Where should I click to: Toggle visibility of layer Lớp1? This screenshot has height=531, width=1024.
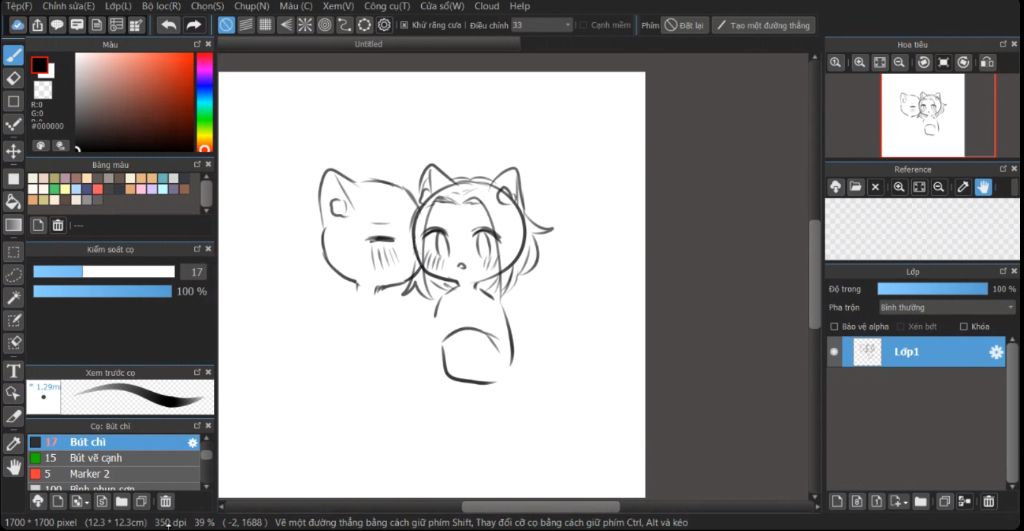(834, 351)
